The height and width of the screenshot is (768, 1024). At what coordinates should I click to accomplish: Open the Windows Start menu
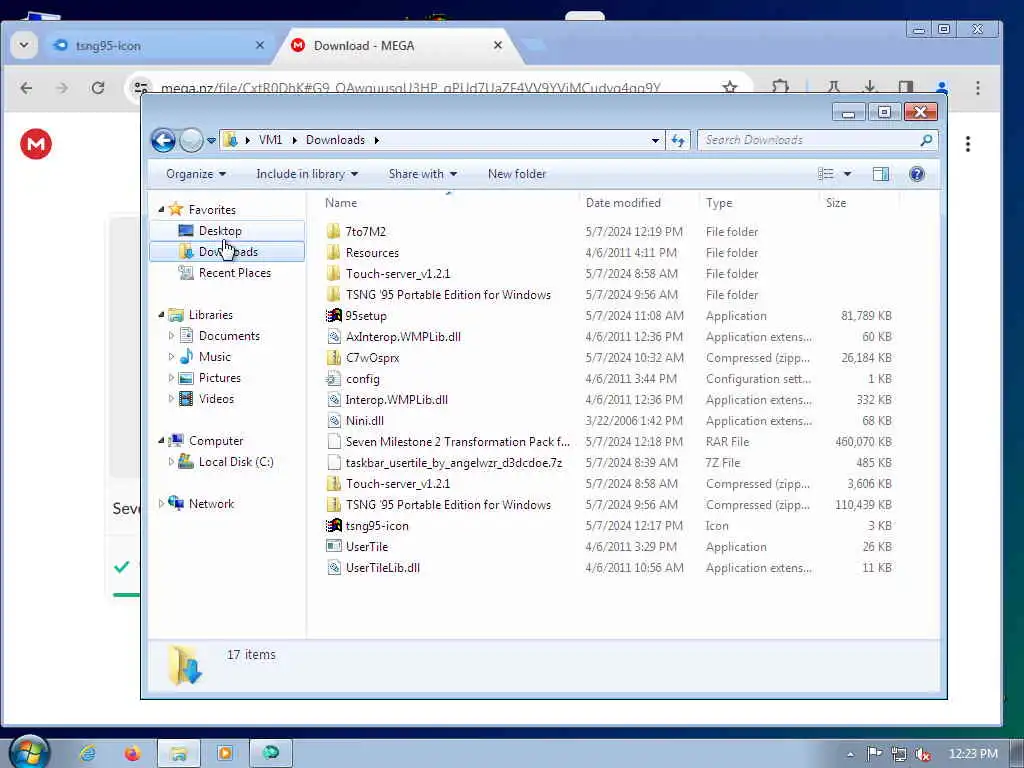30,754
